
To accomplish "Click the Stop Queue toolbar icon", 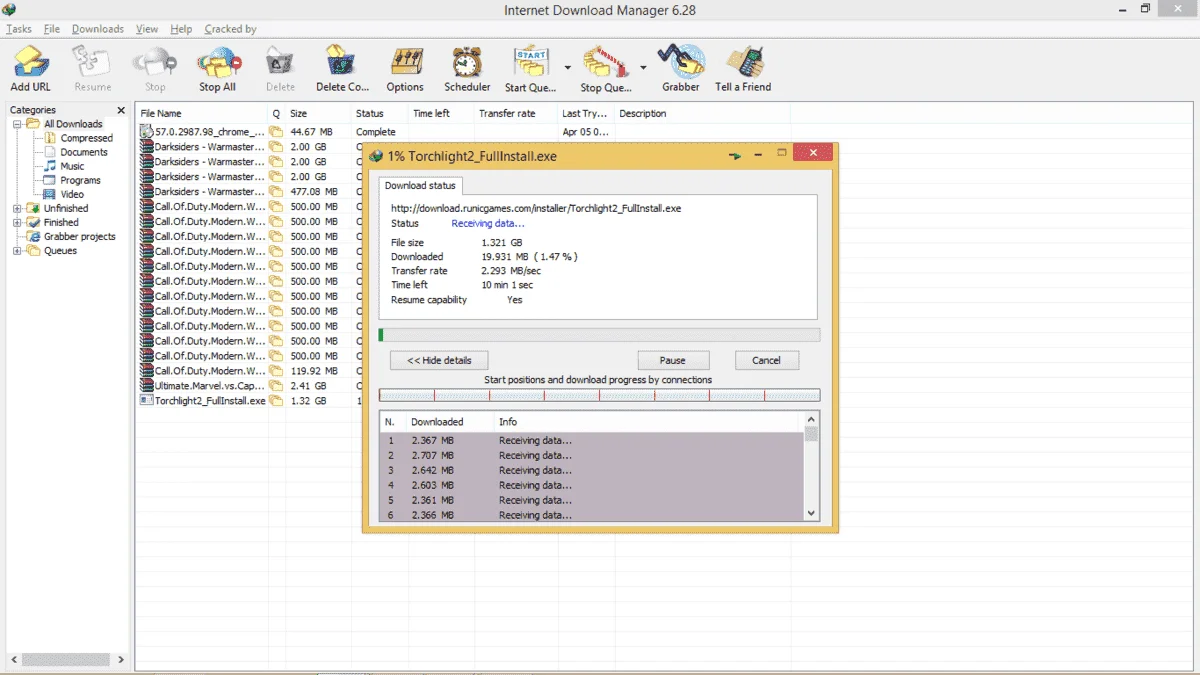I will pos(604,63).
